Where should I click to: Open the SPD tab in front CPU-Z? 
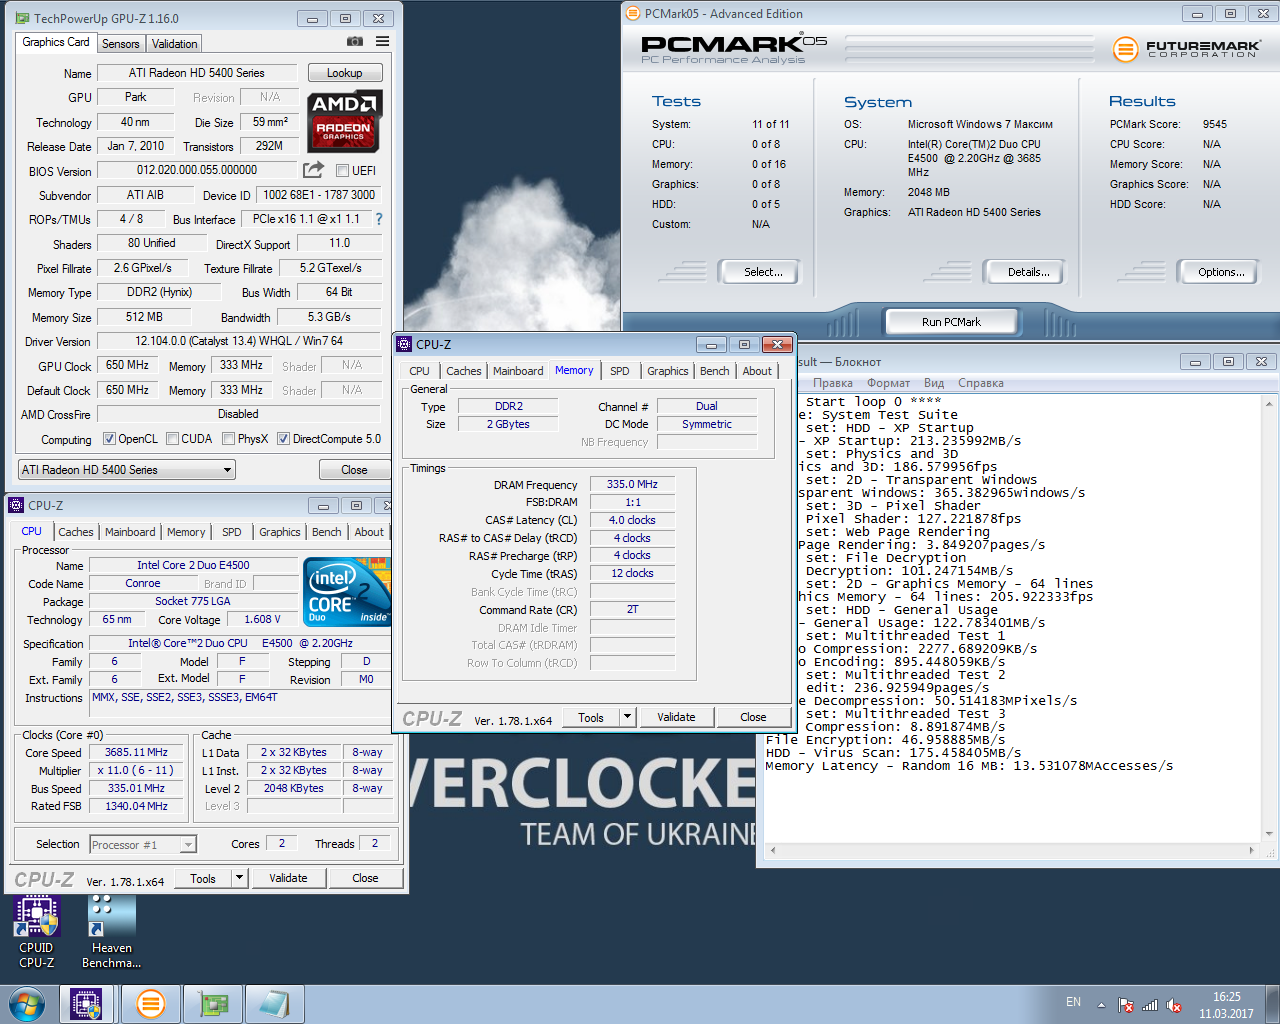pyautogui.click(x=620, y=371)
